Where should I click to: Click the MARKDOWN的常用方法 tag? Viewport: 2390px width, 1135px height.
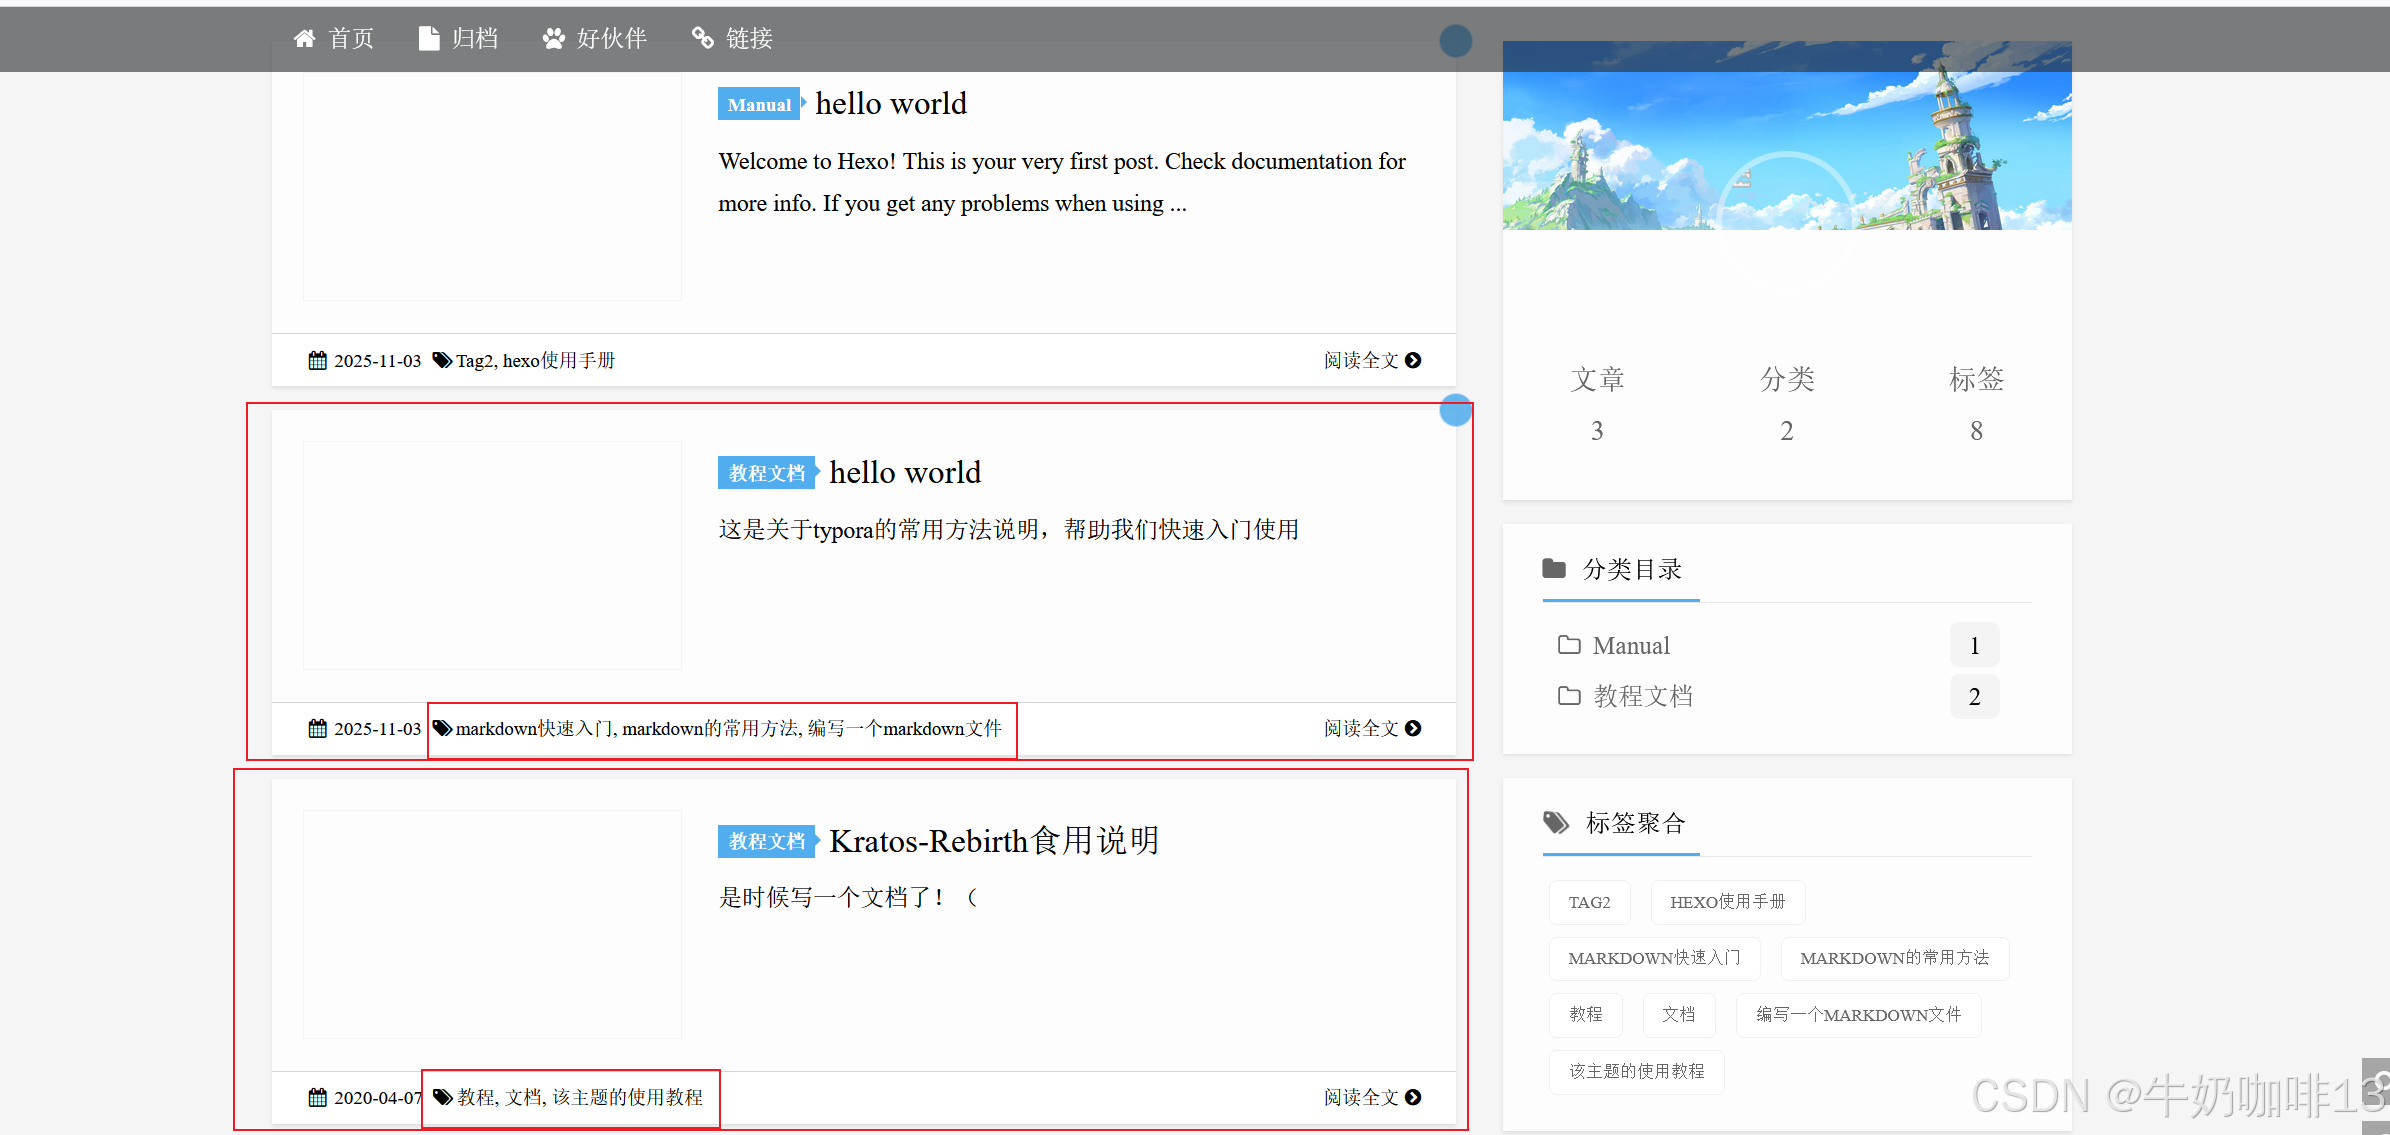point(1894,958)
